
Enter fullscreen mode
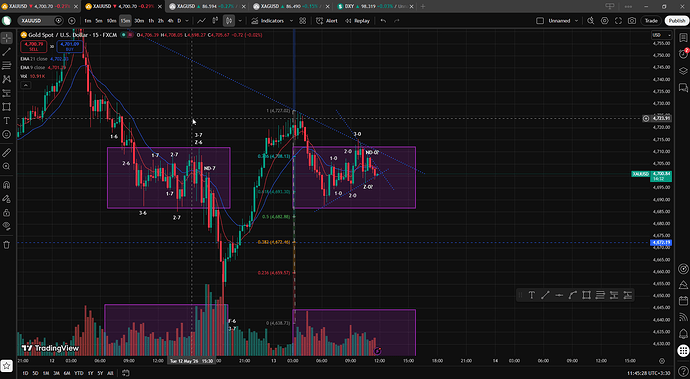pos(618,21)
